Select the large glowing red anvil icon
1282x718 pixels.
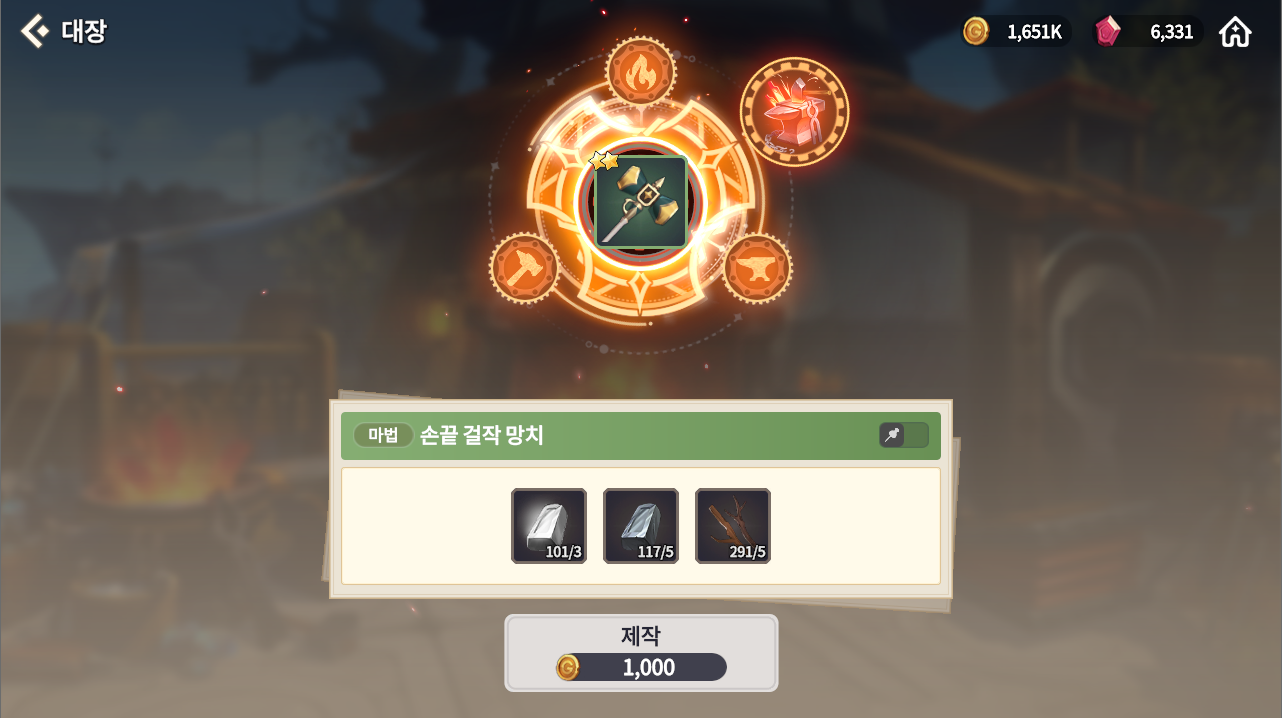[x=794, y=111]
